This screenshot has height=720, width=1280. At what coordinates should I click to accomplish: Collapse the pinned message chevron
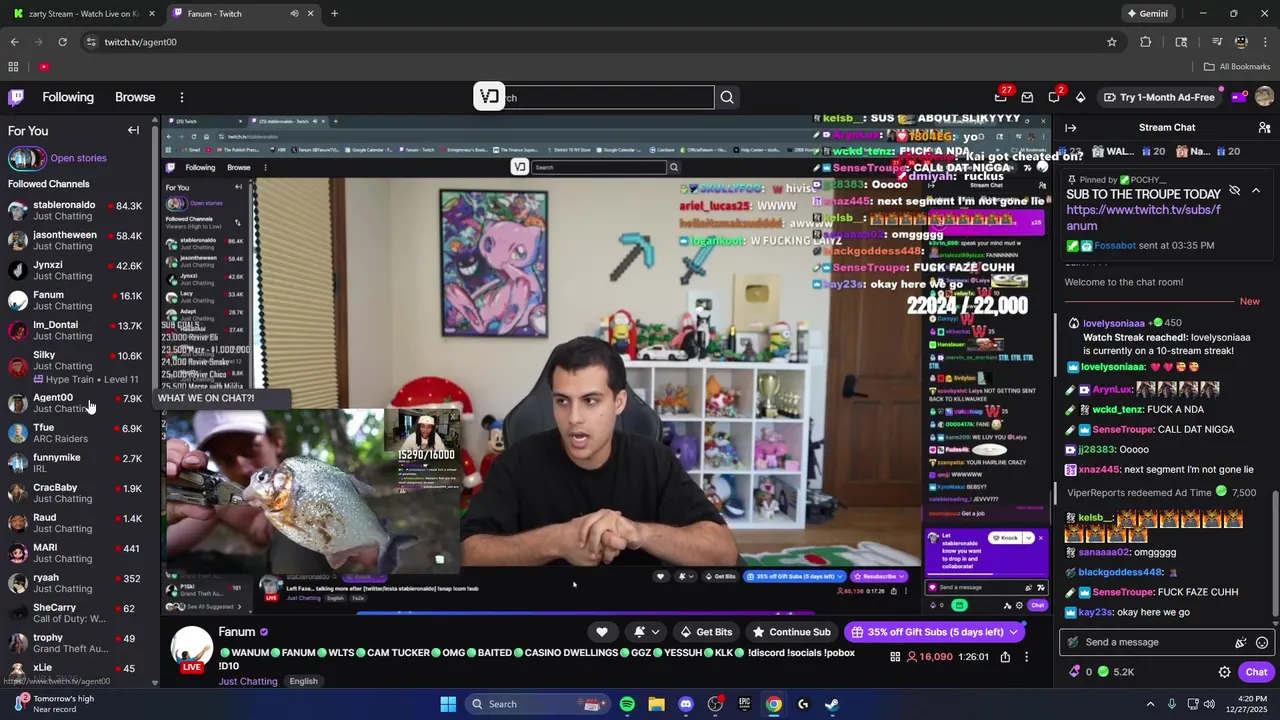(x=1256, y=191)
